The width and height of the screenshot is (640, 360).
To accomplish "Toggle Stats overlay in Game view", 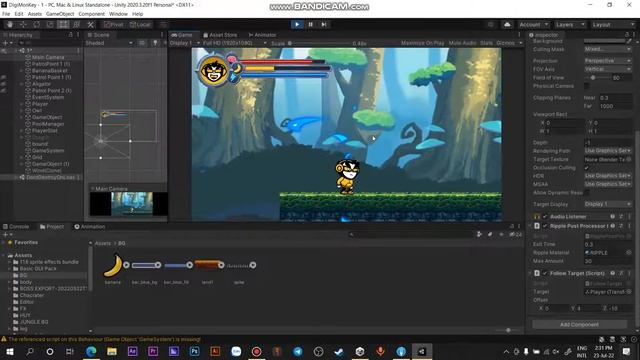I will (486, 43).
